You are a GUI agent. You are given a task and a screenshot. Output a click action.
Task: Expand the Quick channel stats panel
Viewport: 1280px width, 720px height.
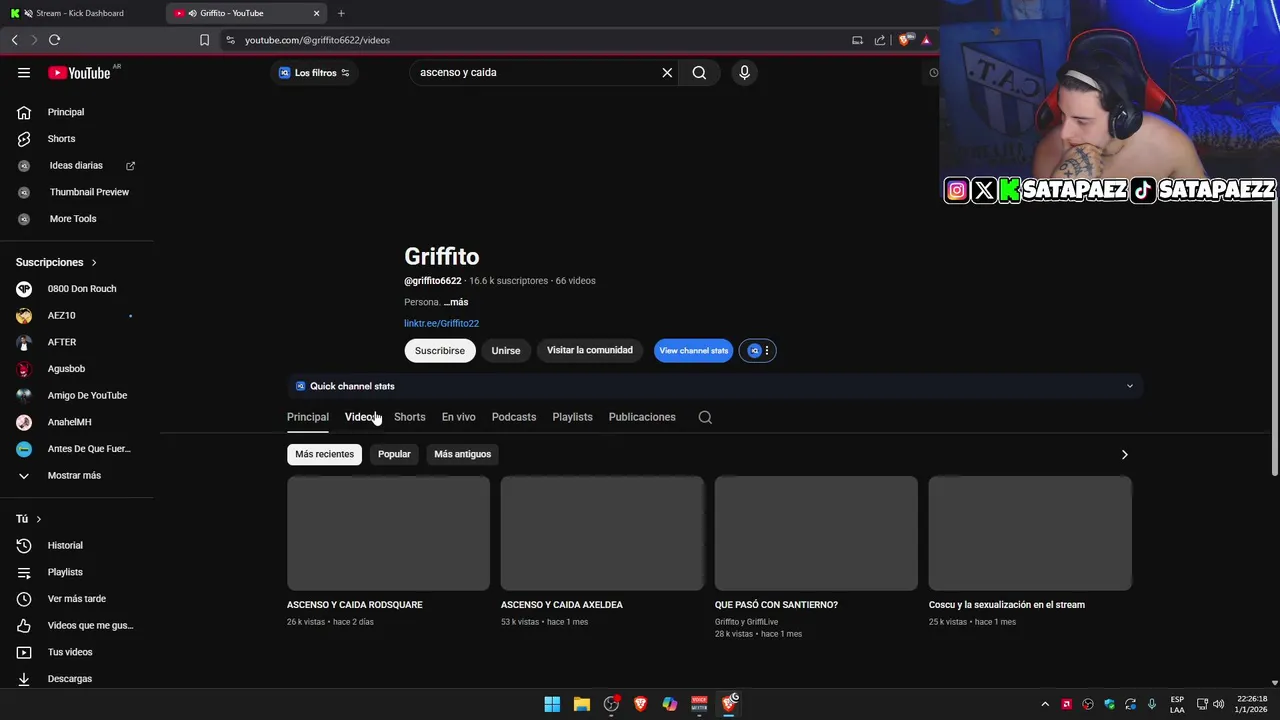tap(715, 386)
